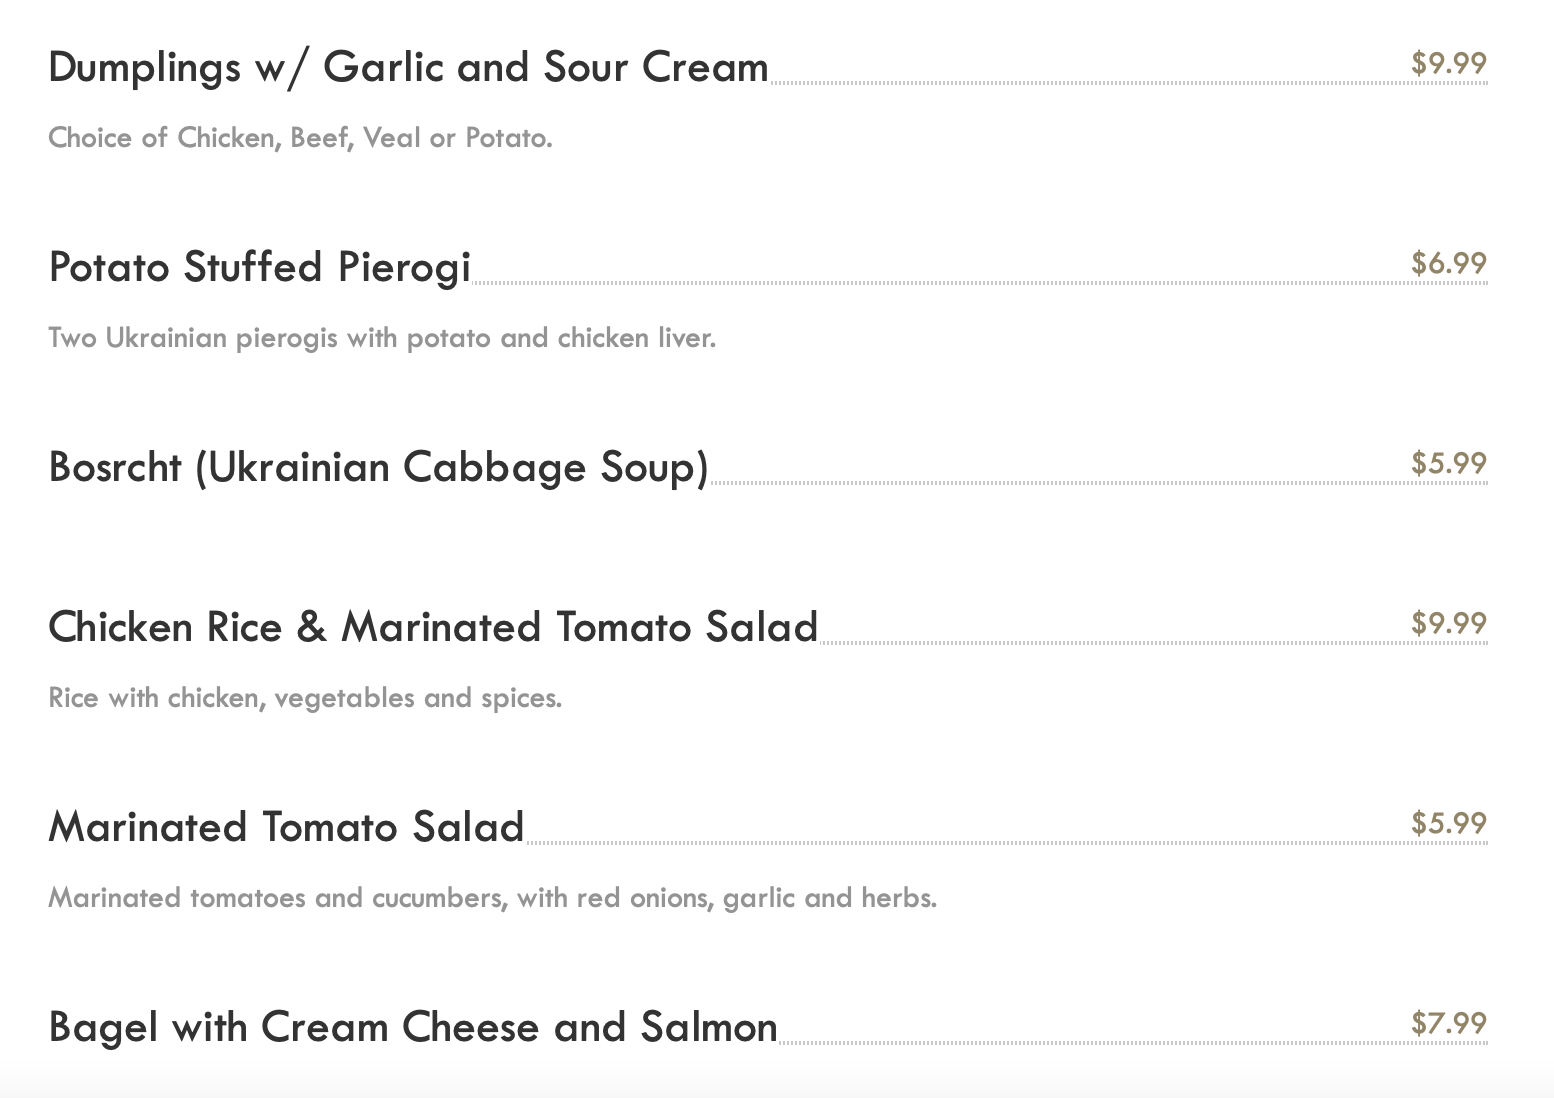The height and width of the screenshot is (1098, 1554).
Task: Select the 'Two Ukrainian pierogis' description text
Action: (382, 338)
